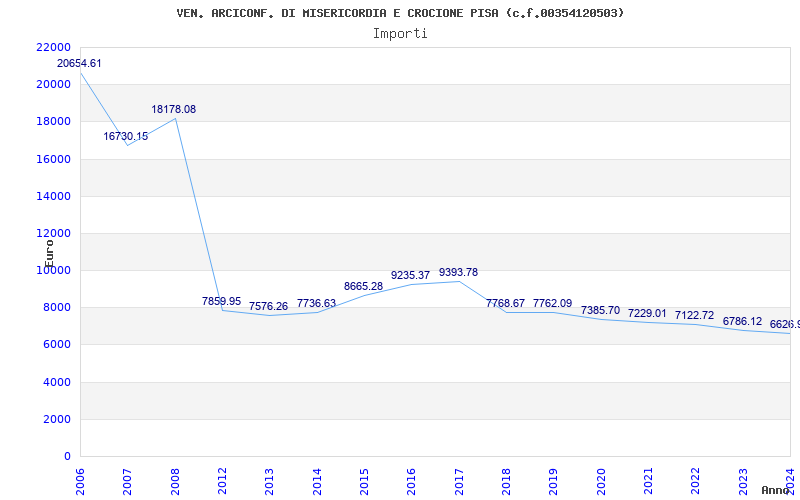Select the 7768.67 data label
The width and height of the screenshot is (800, 500).
[505, 303]
